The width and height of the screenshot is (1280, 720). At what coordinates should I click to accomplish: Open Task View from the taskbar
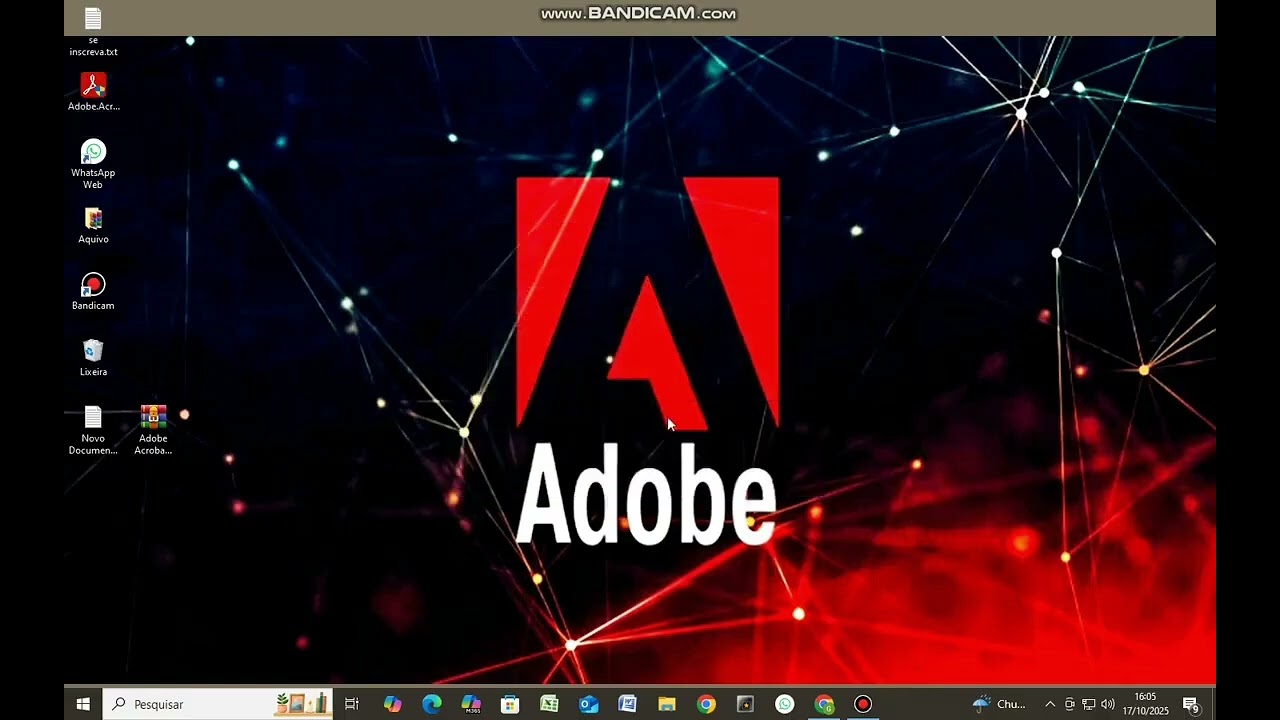(x=352, y=704)
